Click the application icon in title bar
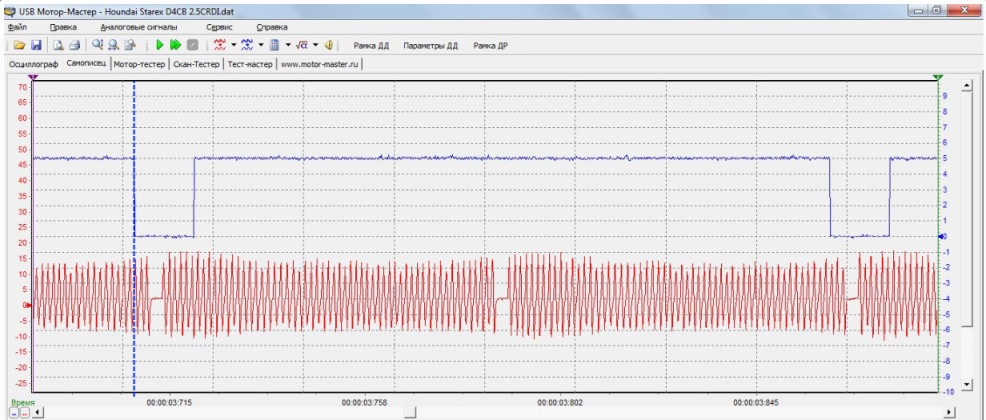The height and width of the screenshot is (420, 986). pos(9,11)
